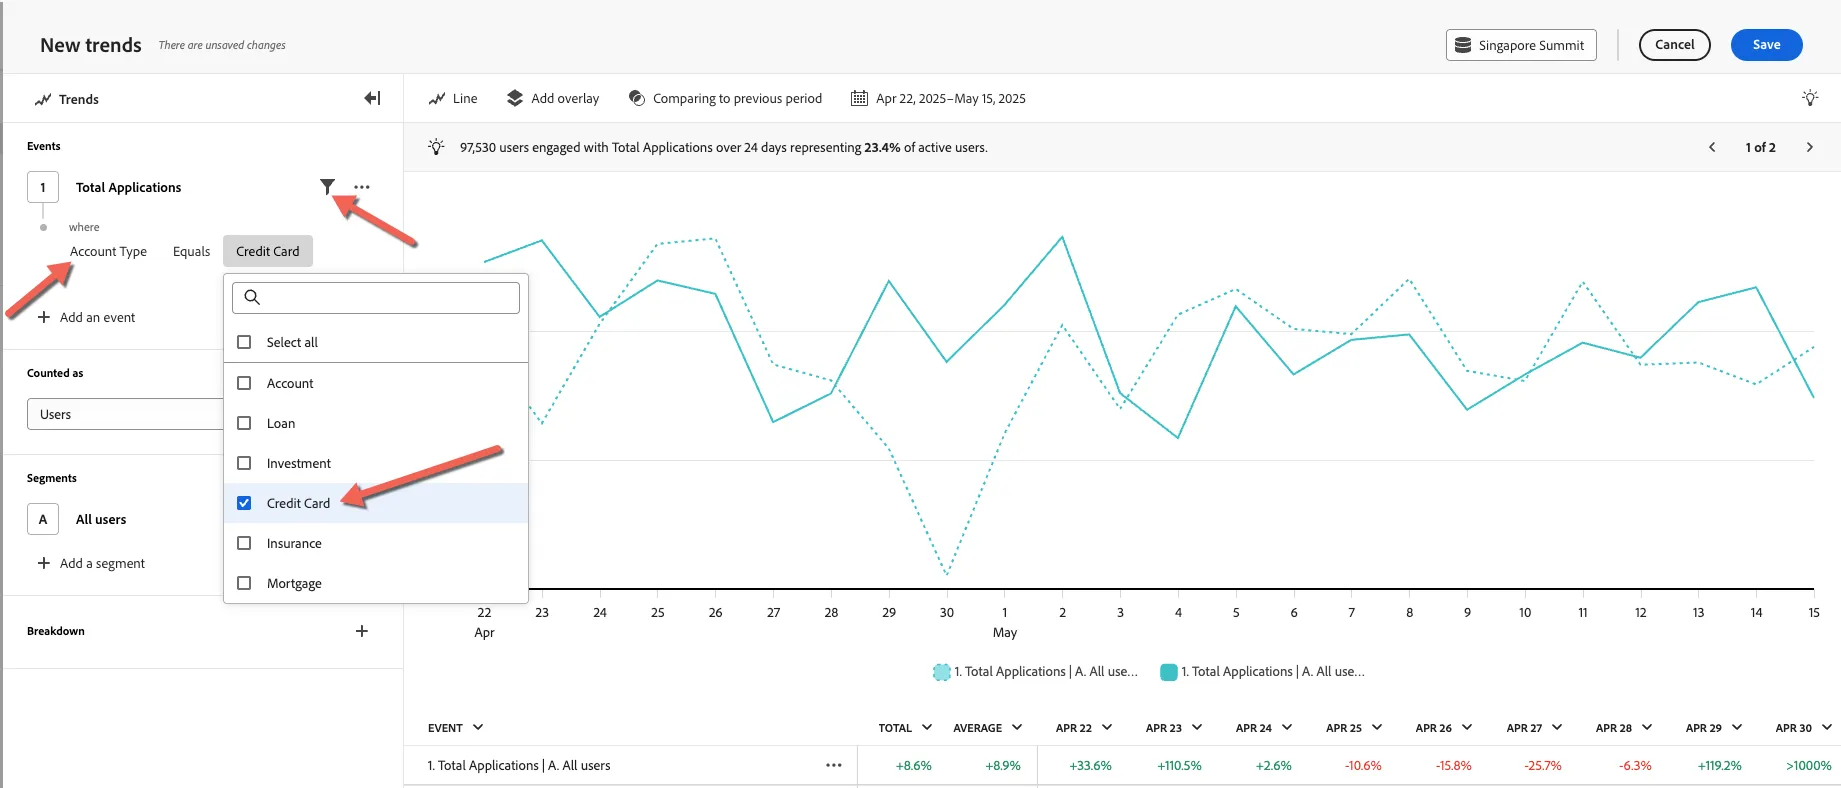This screenshot has height=788, width=1841.
Task: Open row options for Total Applications table row
Action: [834, 765]
